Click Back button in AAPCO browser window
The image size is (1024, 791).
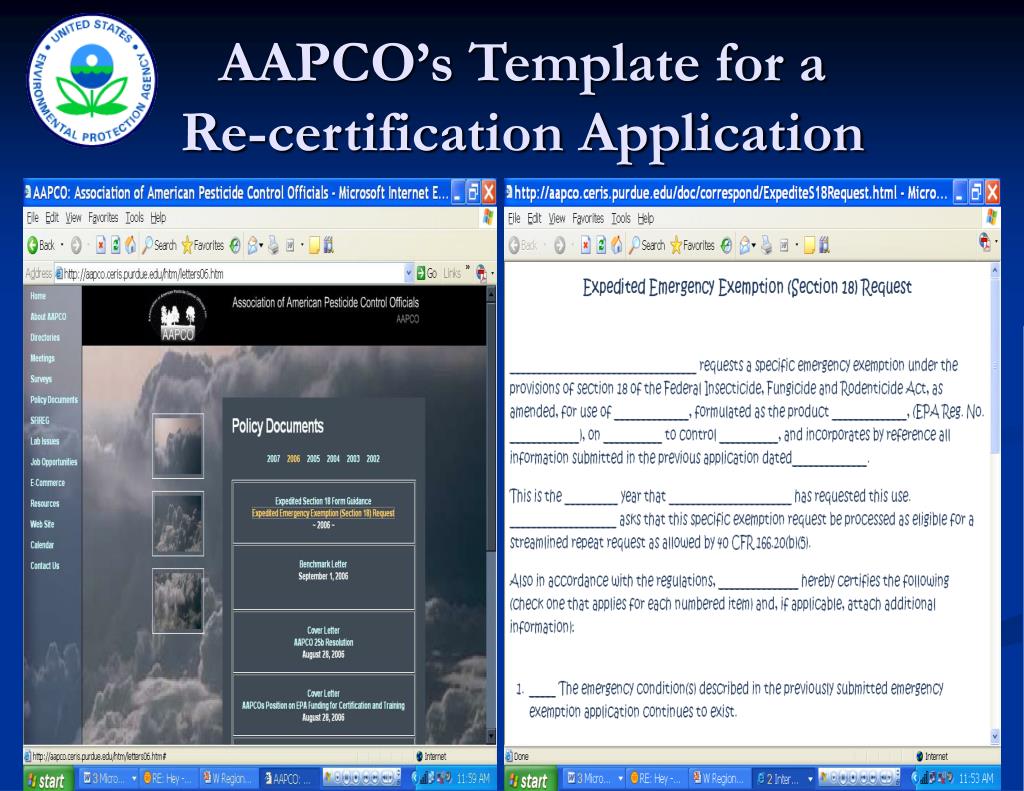coord(40,246)
